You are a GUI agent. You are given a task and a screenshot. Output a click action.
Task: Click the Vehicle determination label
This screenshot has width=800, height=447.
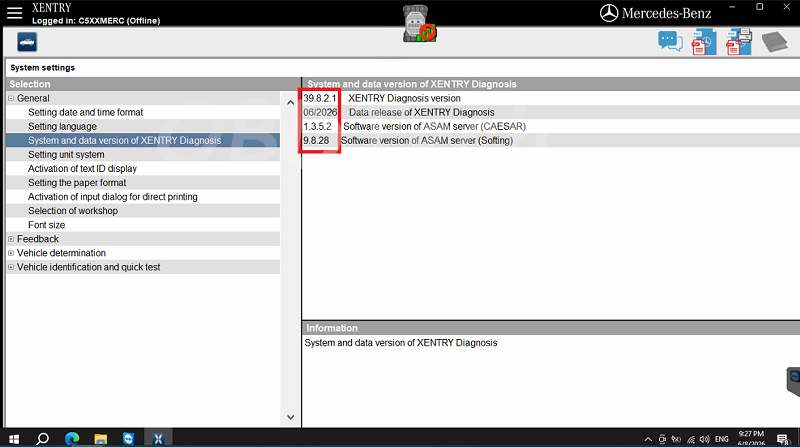pos(61,253)
